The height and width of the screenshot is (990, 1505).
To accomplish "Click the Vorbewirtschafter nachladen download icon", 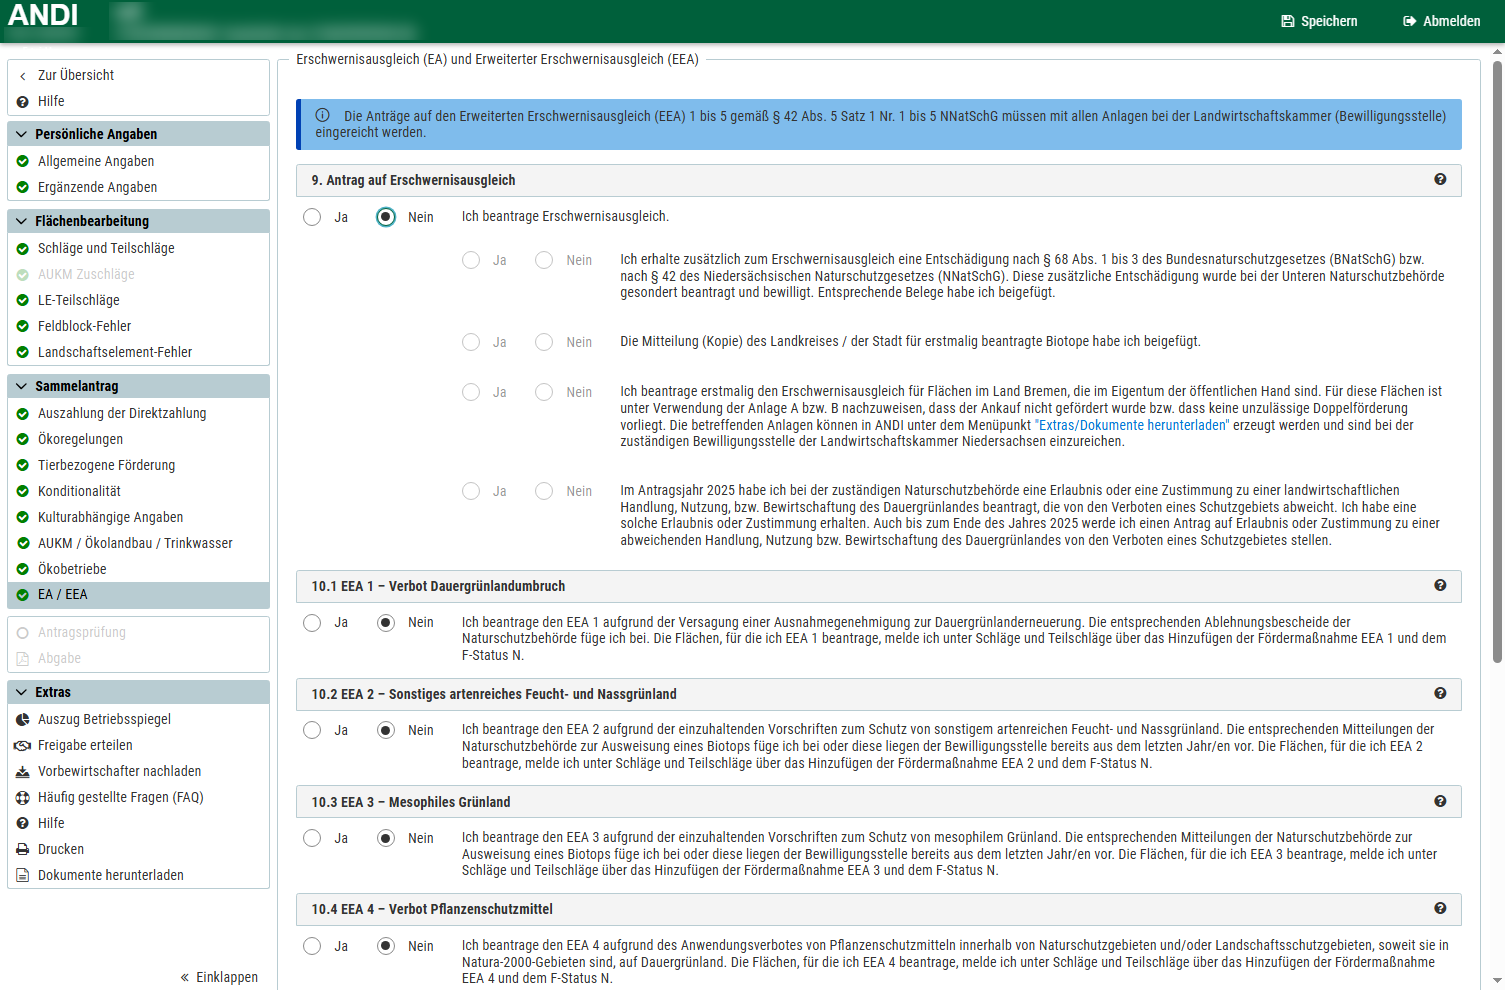I will [23, 771].
